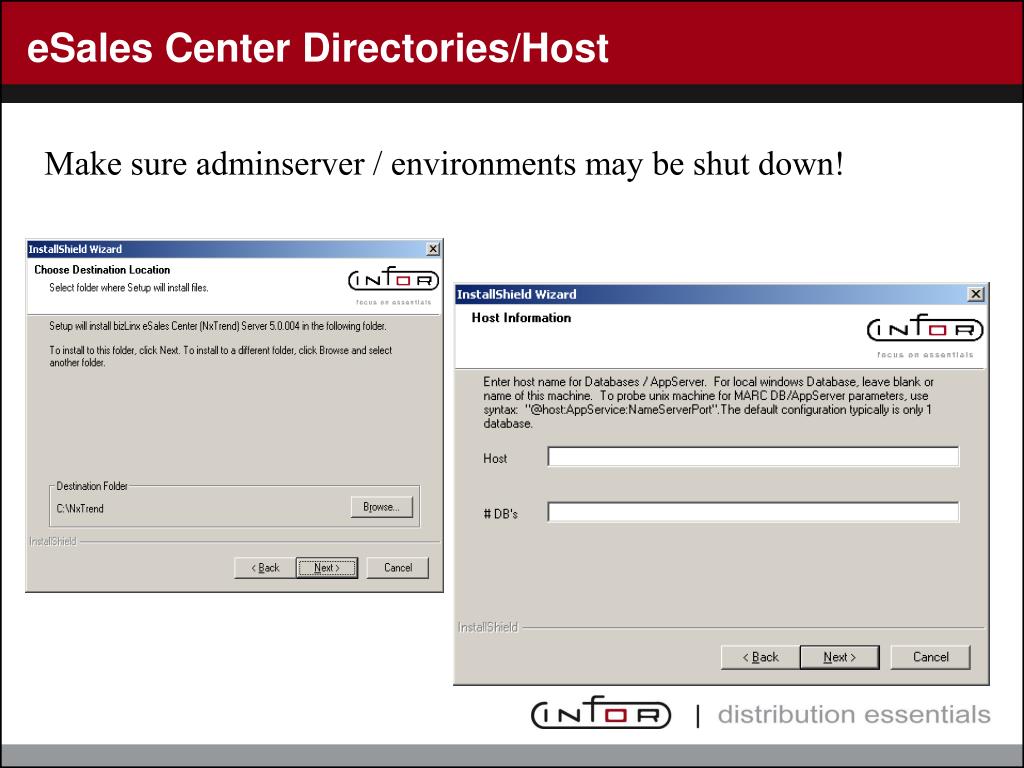Go Back in Choose Destination Location dialog
Viewport: 1024px width, 768px height.
(x=264, y=568)
